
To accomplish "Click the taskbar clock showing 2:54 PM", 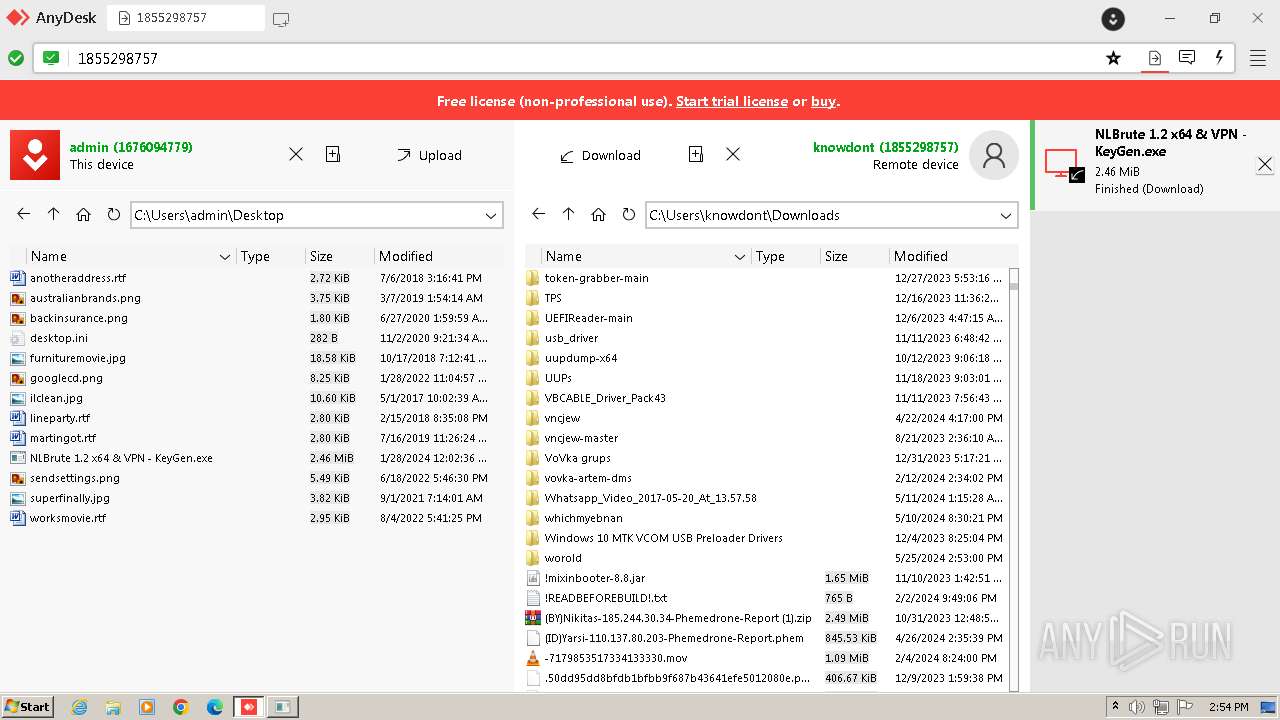I will (x=1229, y=707).
